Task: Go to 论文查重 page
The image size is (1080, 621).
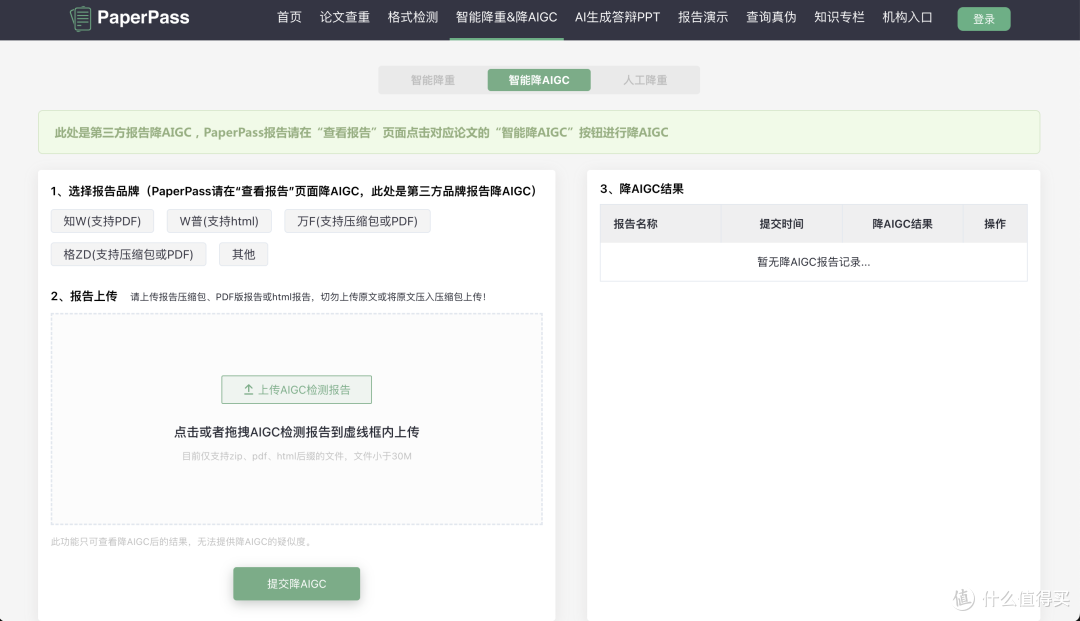Action: coord(344,17)
